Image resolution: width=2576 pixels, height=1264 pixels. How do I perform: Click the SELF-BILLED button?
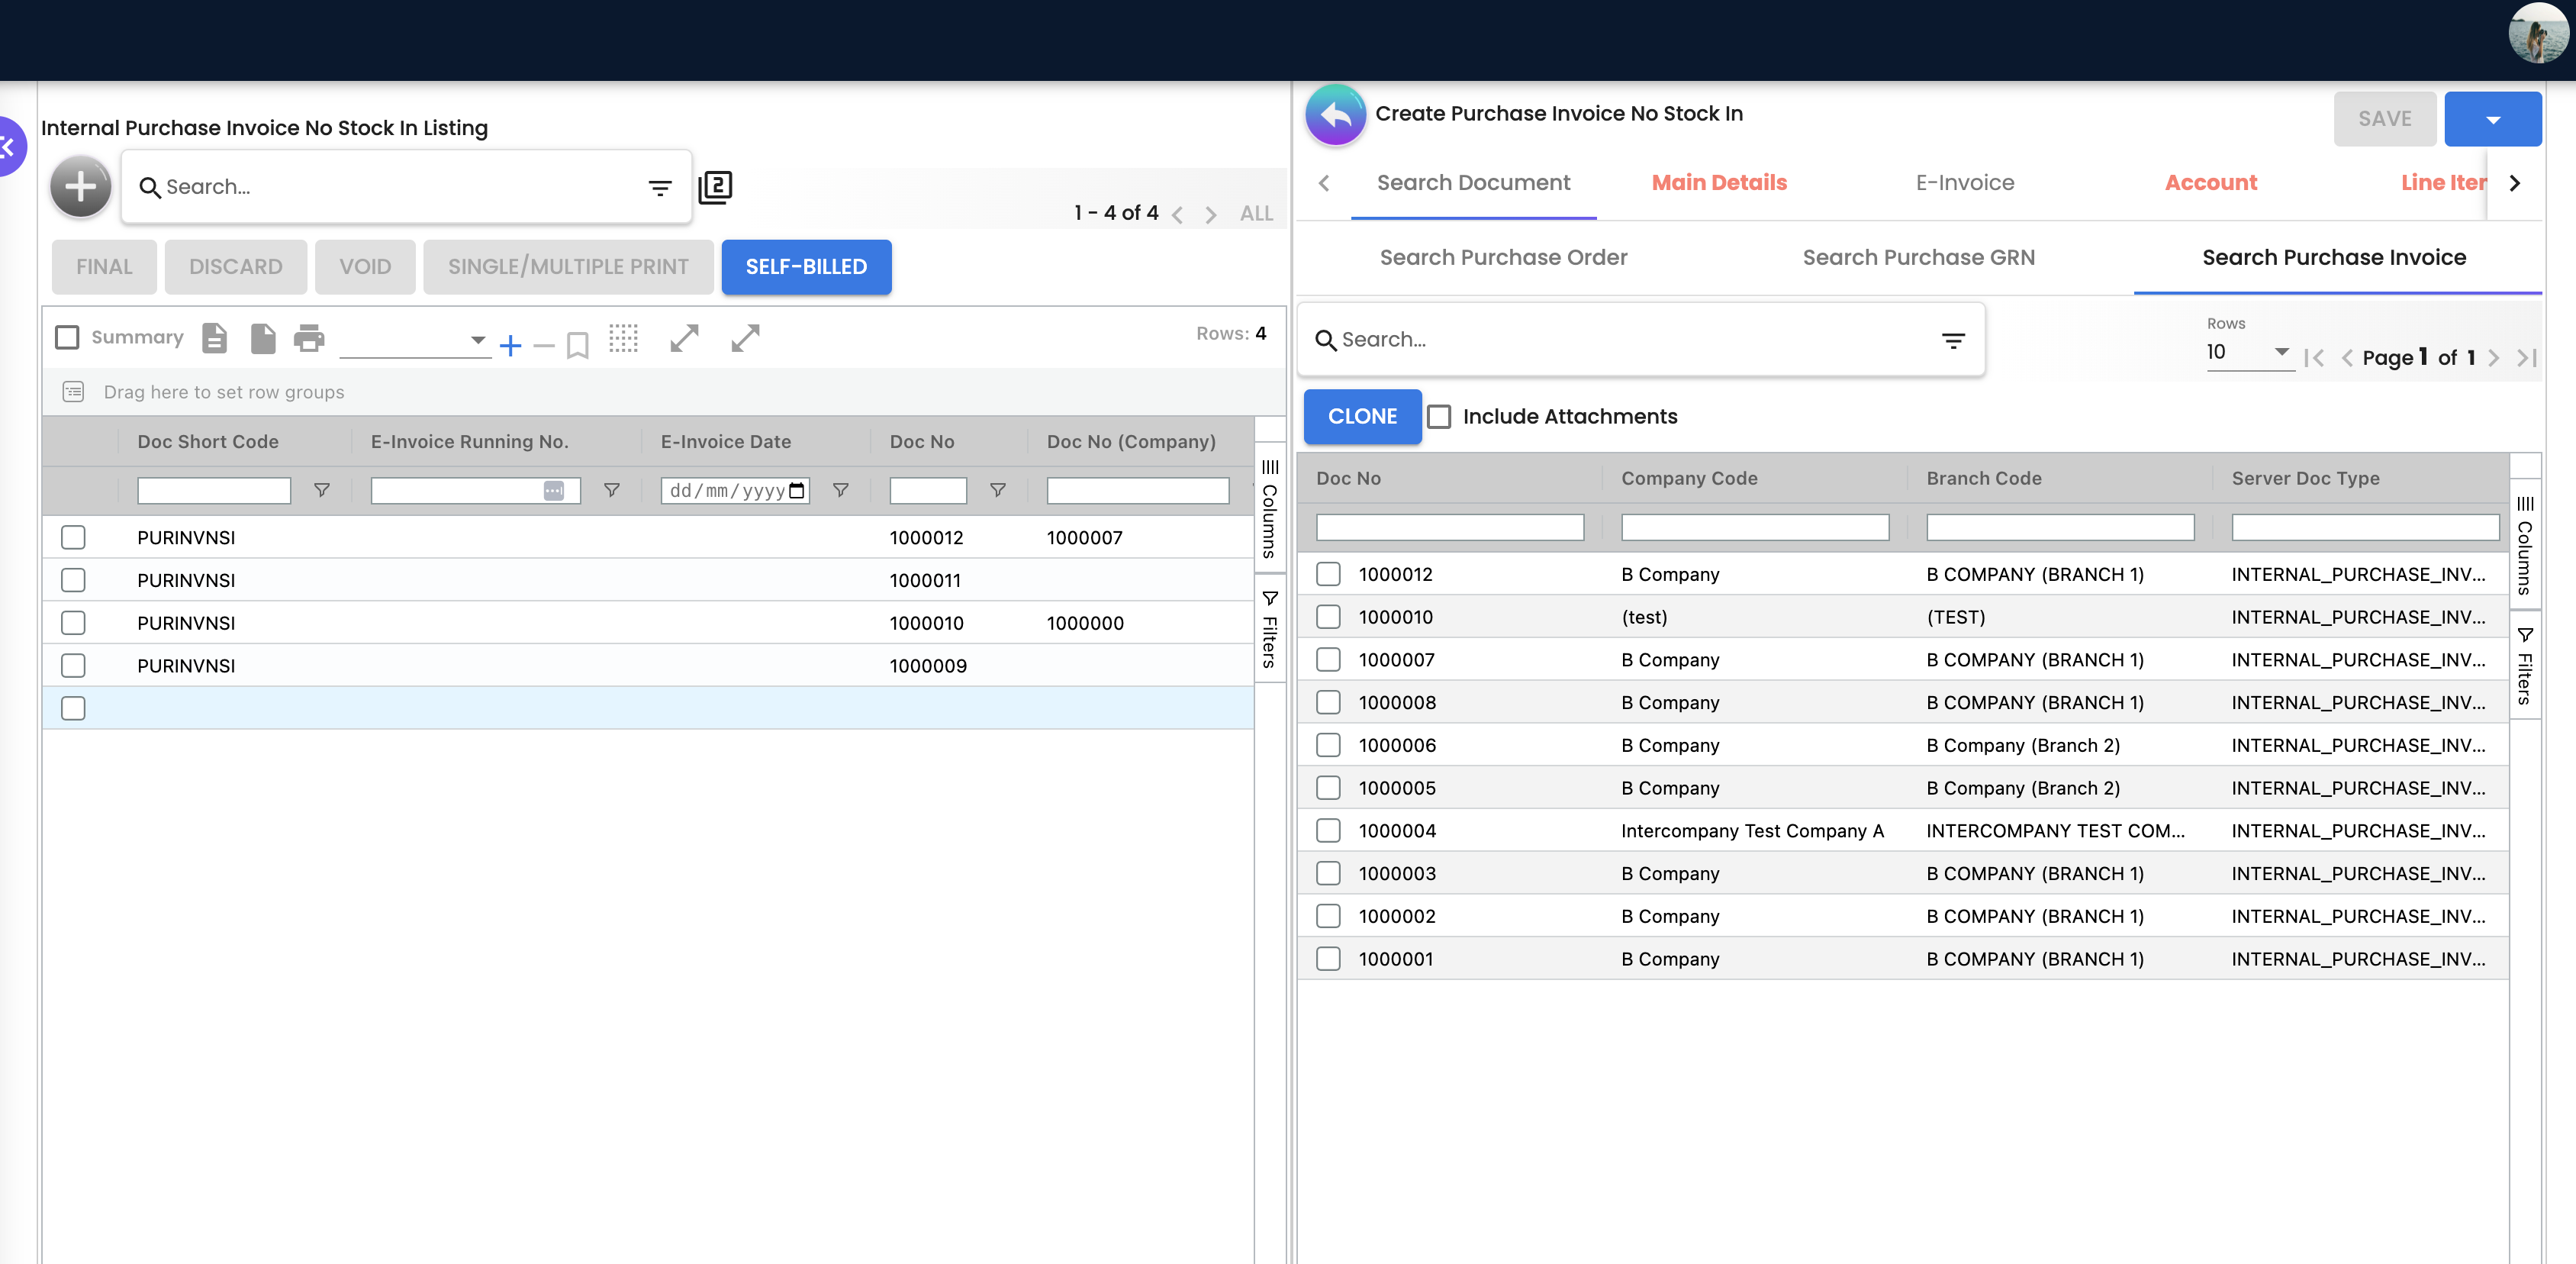point(807,267)
